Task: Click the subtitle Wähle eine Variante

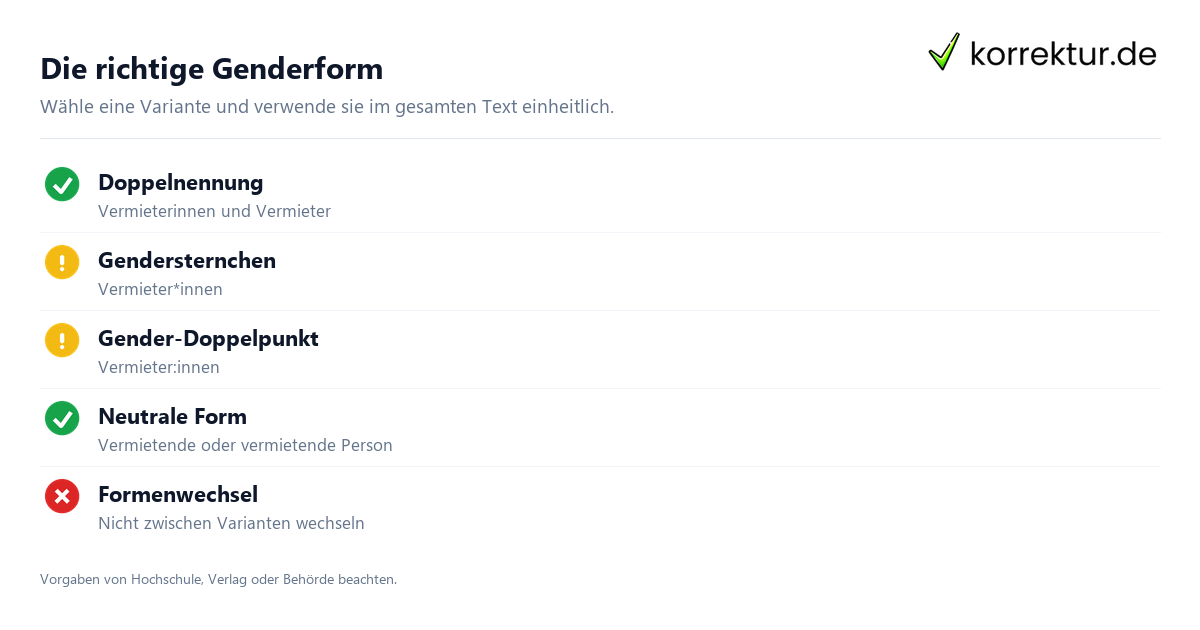Action: [327, 106]
